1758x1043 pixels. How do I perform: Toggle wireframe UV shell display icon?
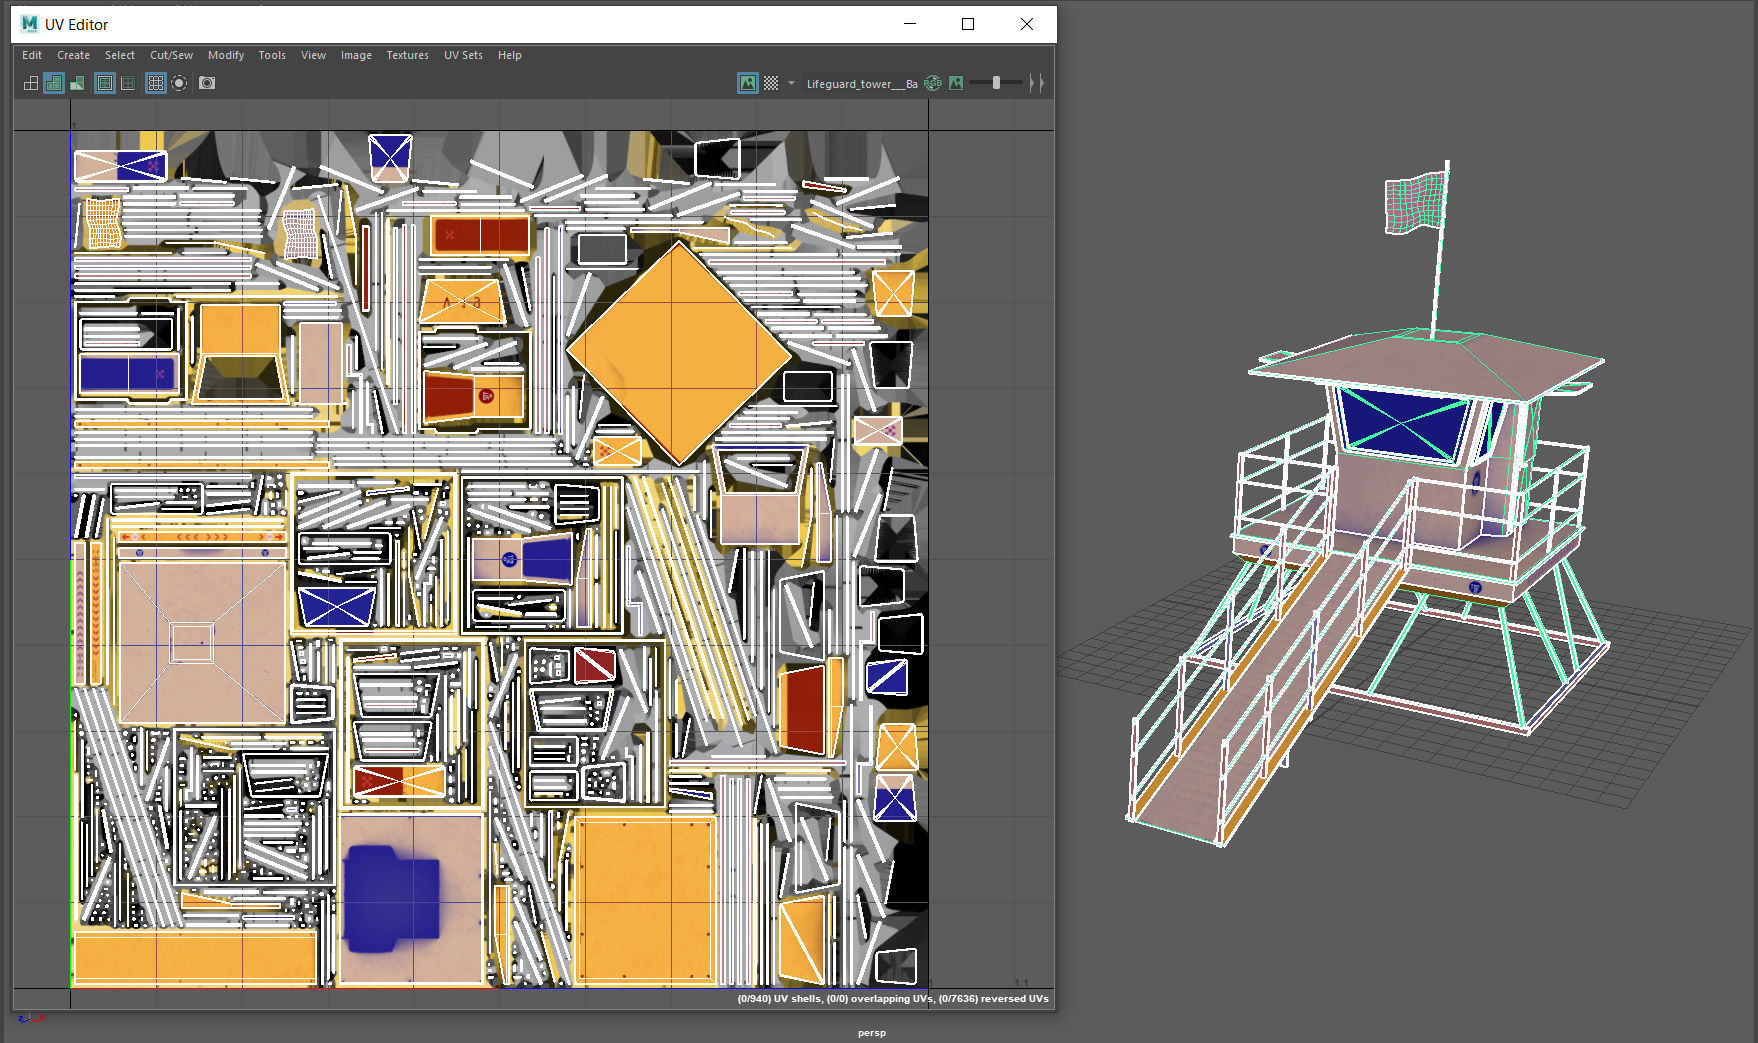pos(31,83)
